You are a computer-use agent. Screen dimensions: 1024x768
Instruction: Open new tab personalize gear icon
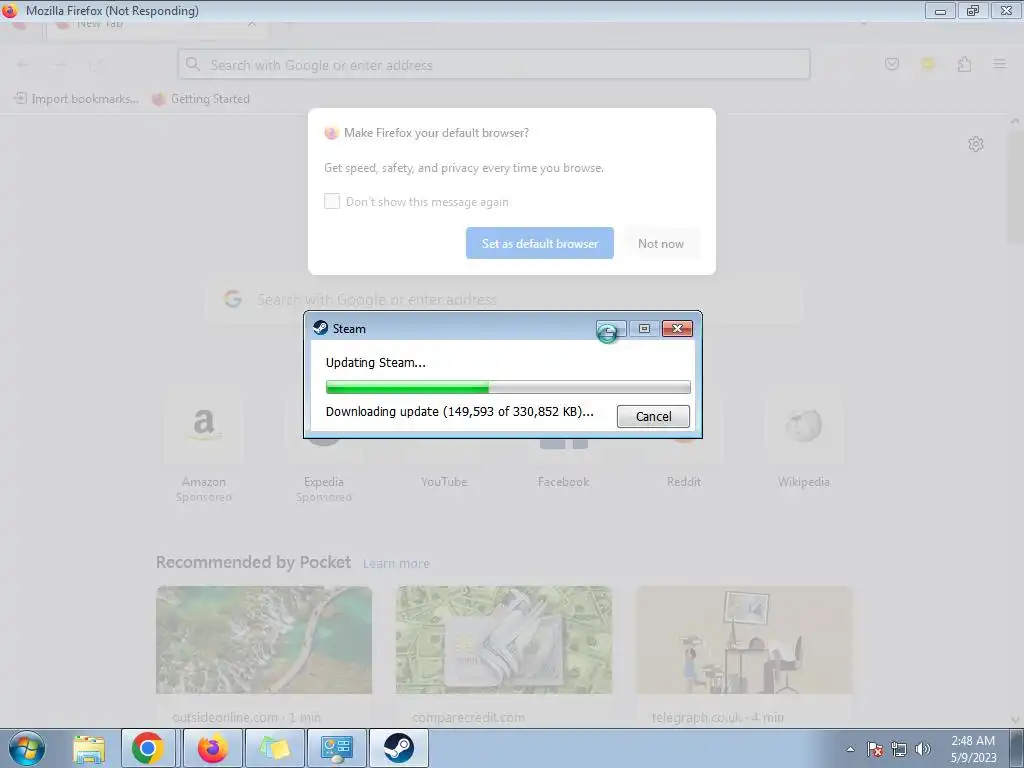pos(976,144)
